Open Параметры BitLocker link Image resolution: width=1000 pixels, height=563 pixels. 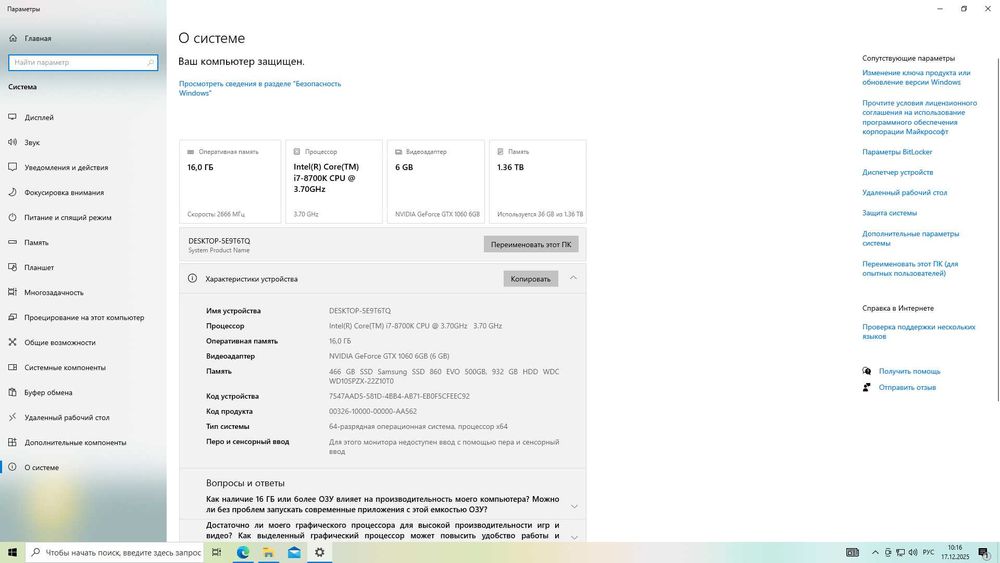pyautogui.click(x=897, y=152)
